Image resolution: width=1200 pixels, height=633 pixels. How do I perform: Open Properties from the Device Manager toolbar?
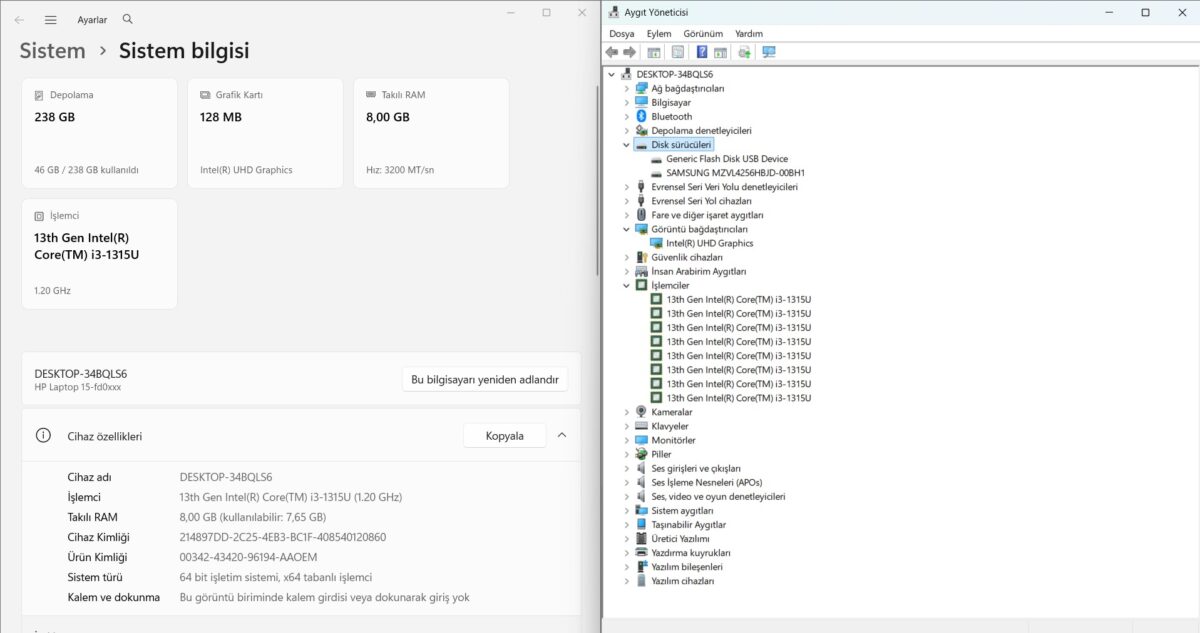point(678,52)
